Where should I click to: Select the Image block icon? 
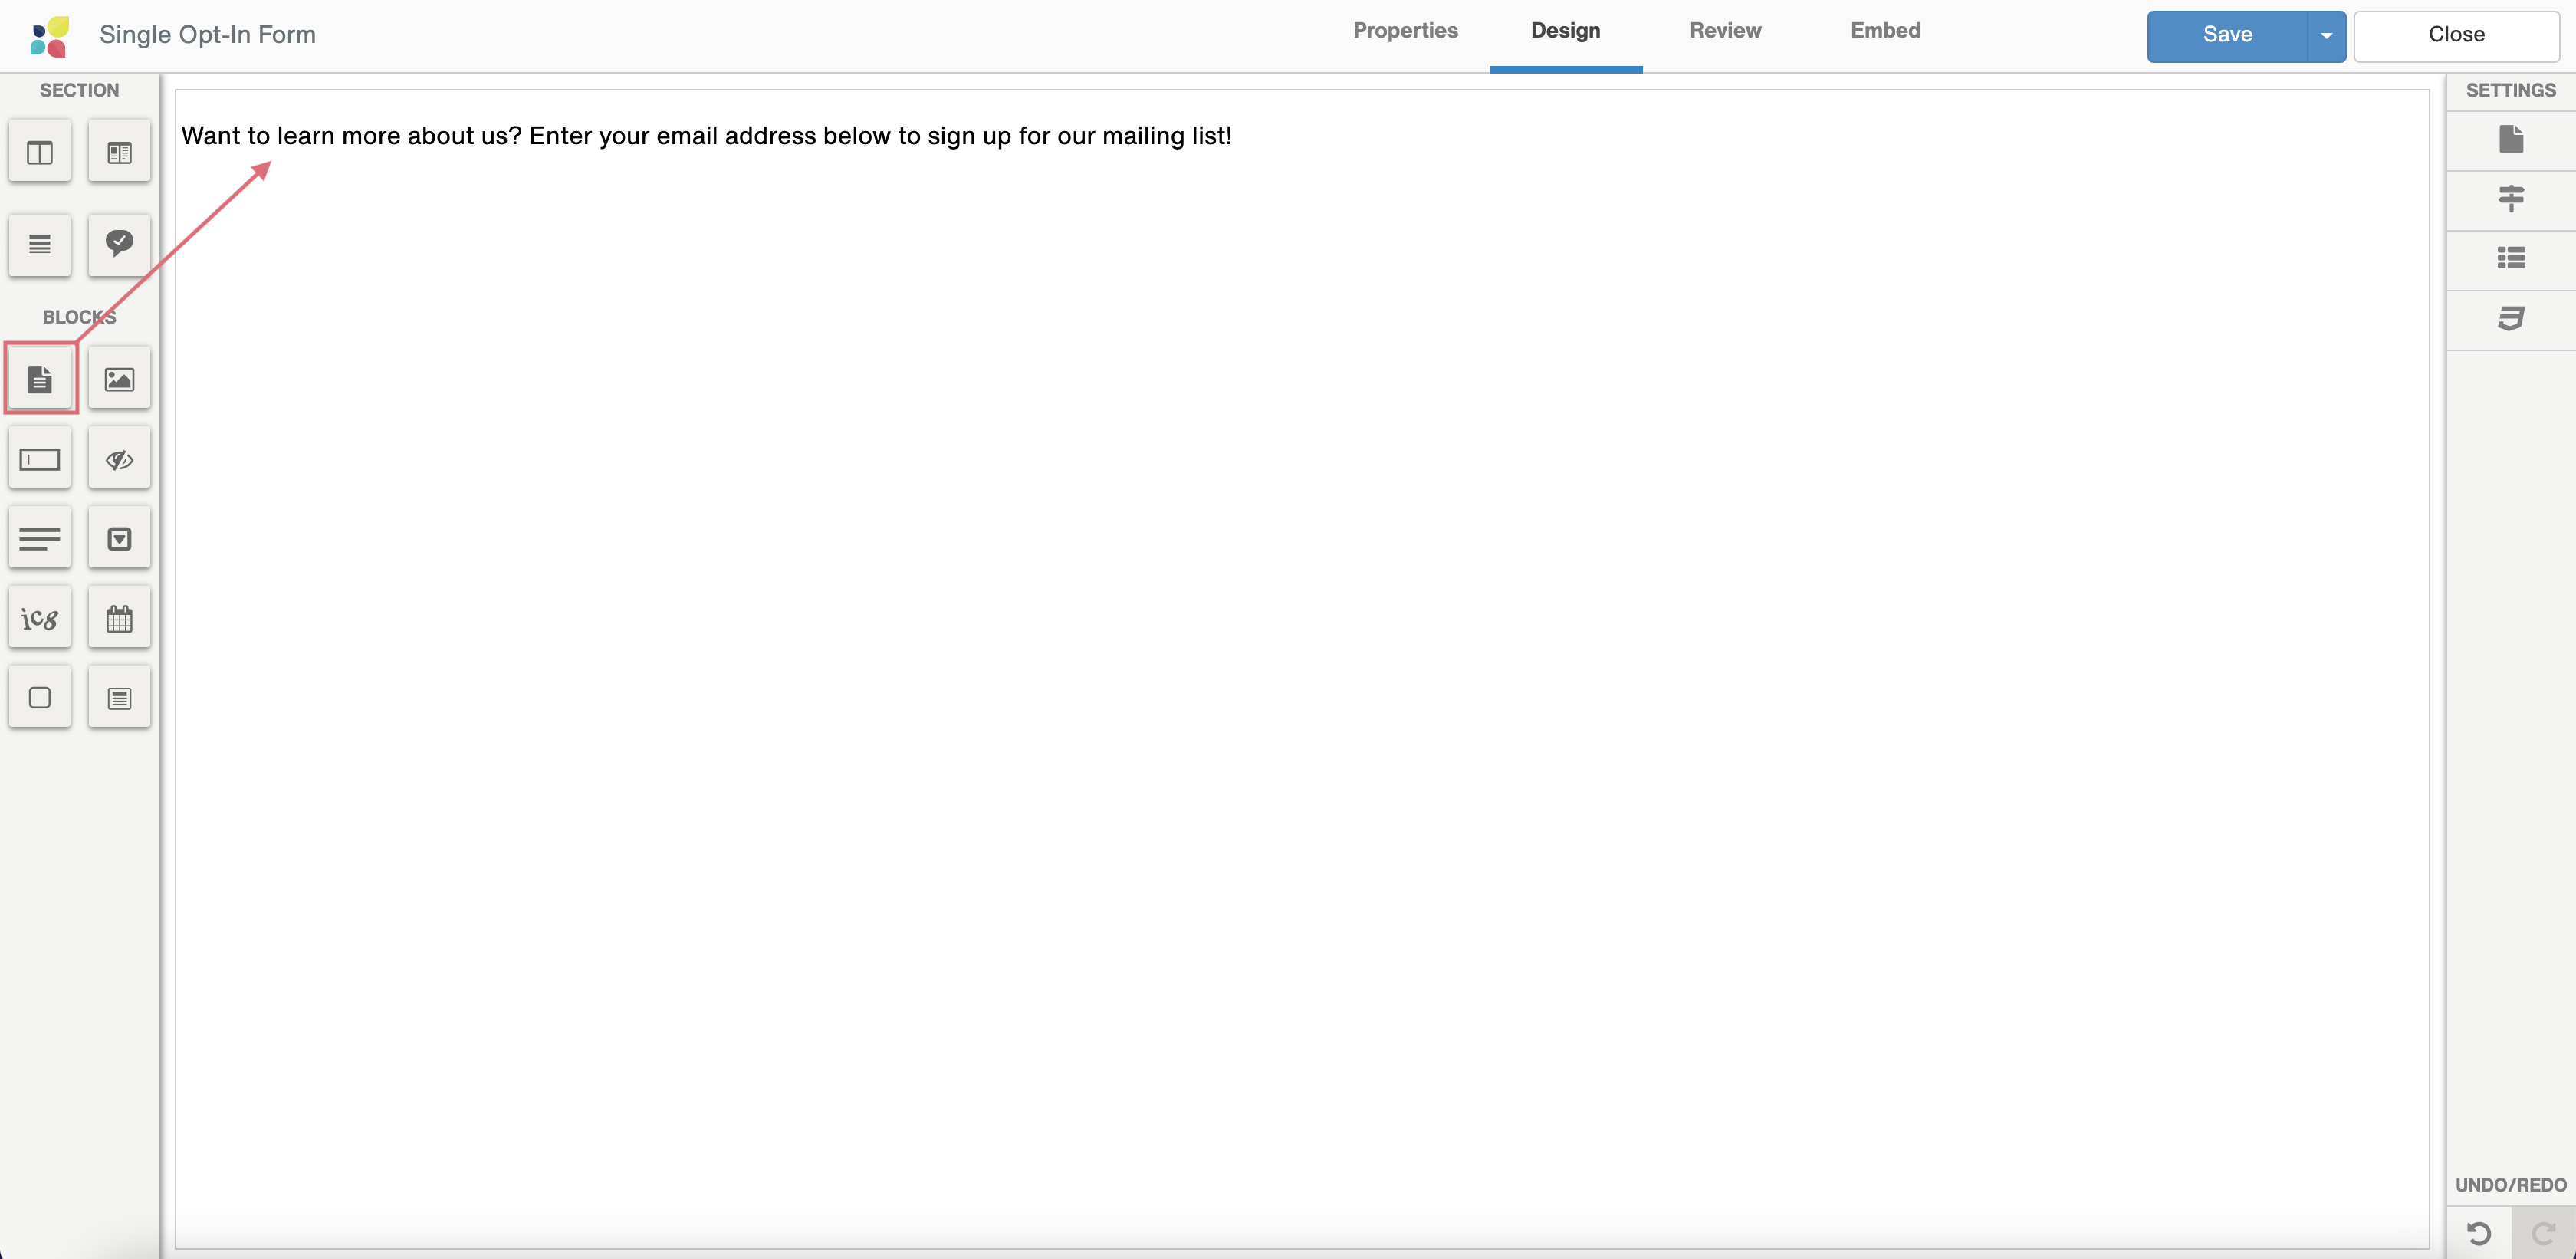[x=119, y=379]
